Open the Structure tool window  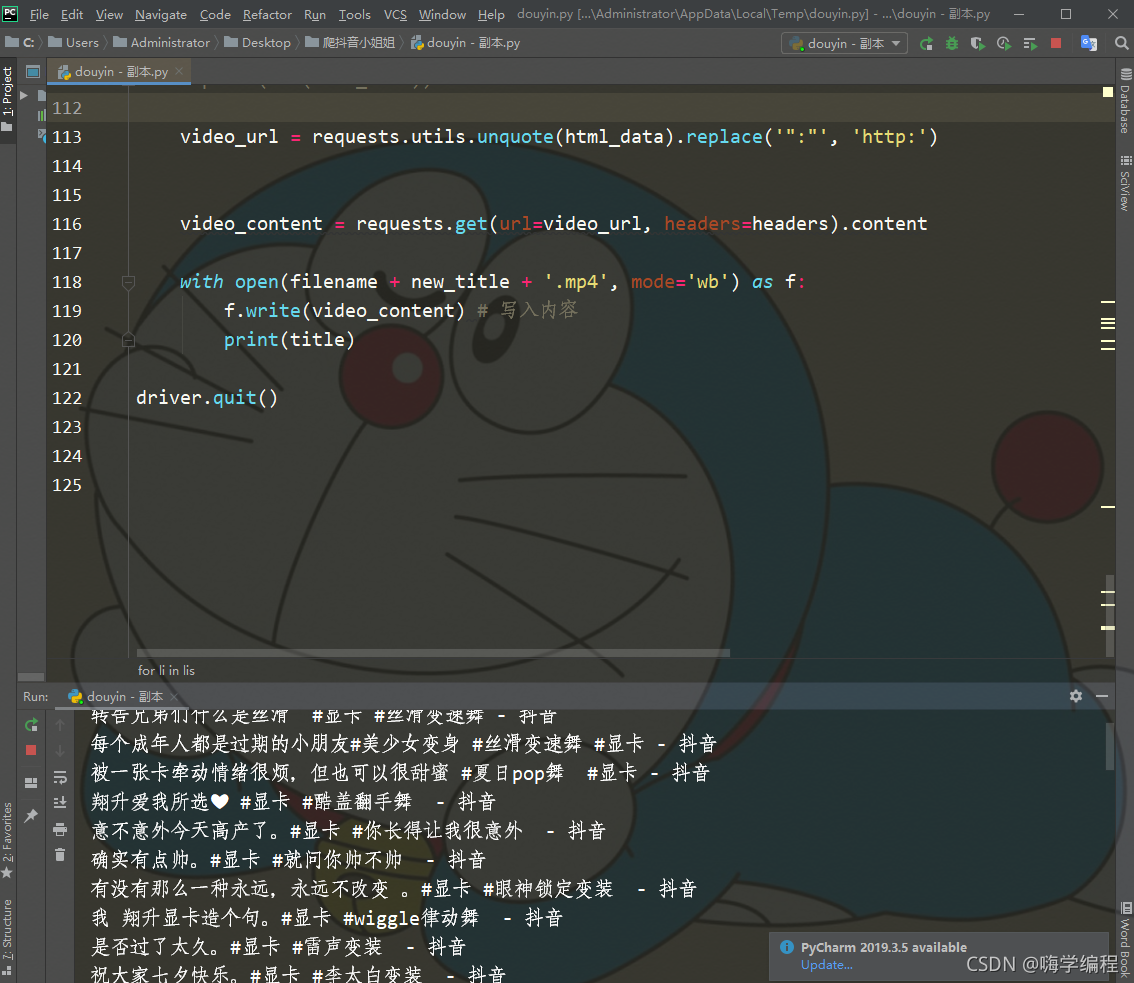pyautogui.click(x=7, y=935)
